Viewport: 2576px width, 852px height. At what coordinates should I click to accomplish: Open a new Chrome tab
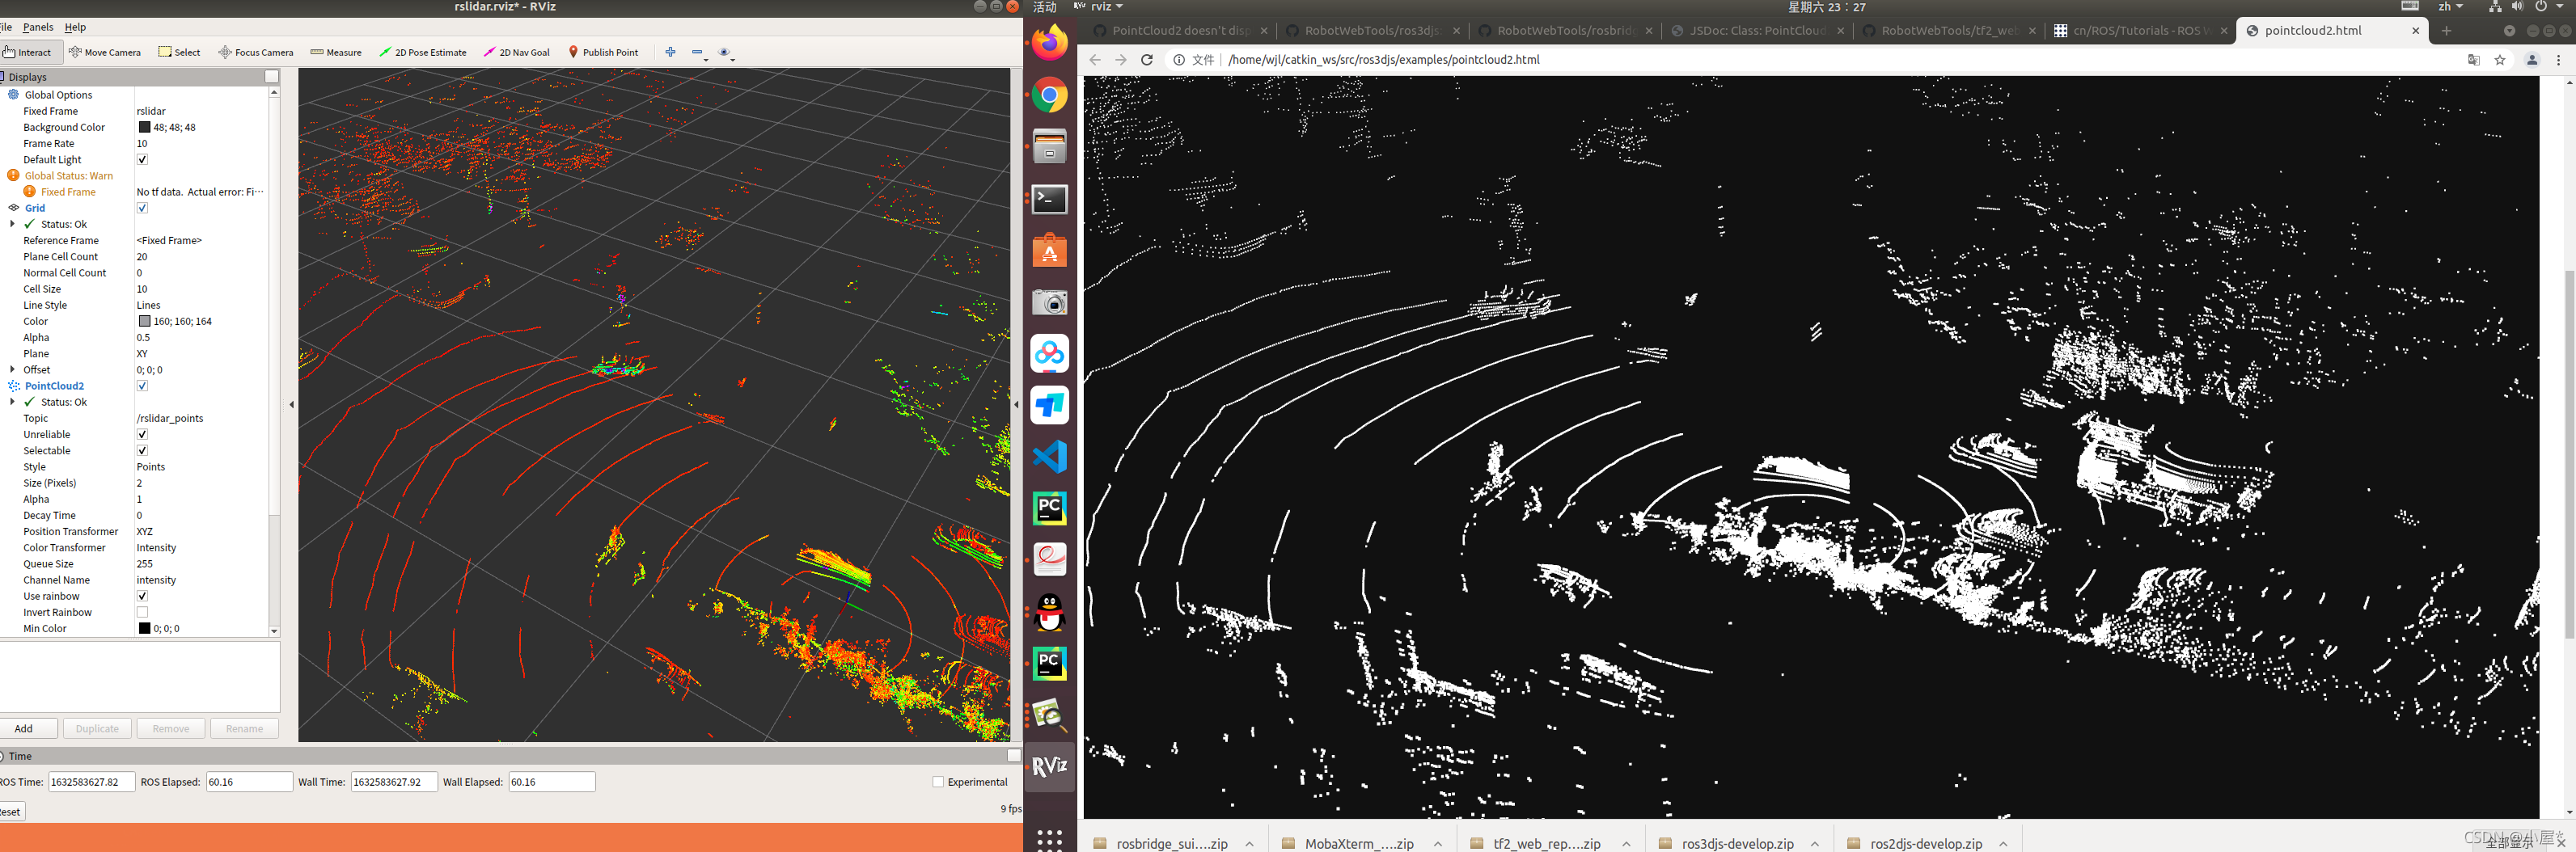coord(2446,31)
